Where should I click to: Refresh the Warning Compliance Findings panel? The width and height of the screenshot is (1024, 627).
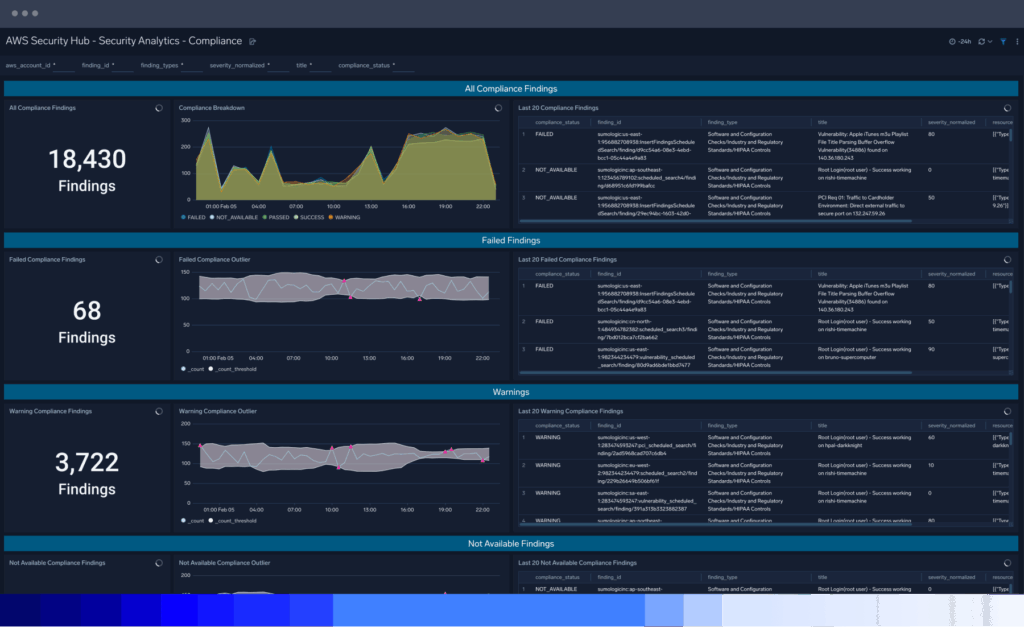click(158, 411)
